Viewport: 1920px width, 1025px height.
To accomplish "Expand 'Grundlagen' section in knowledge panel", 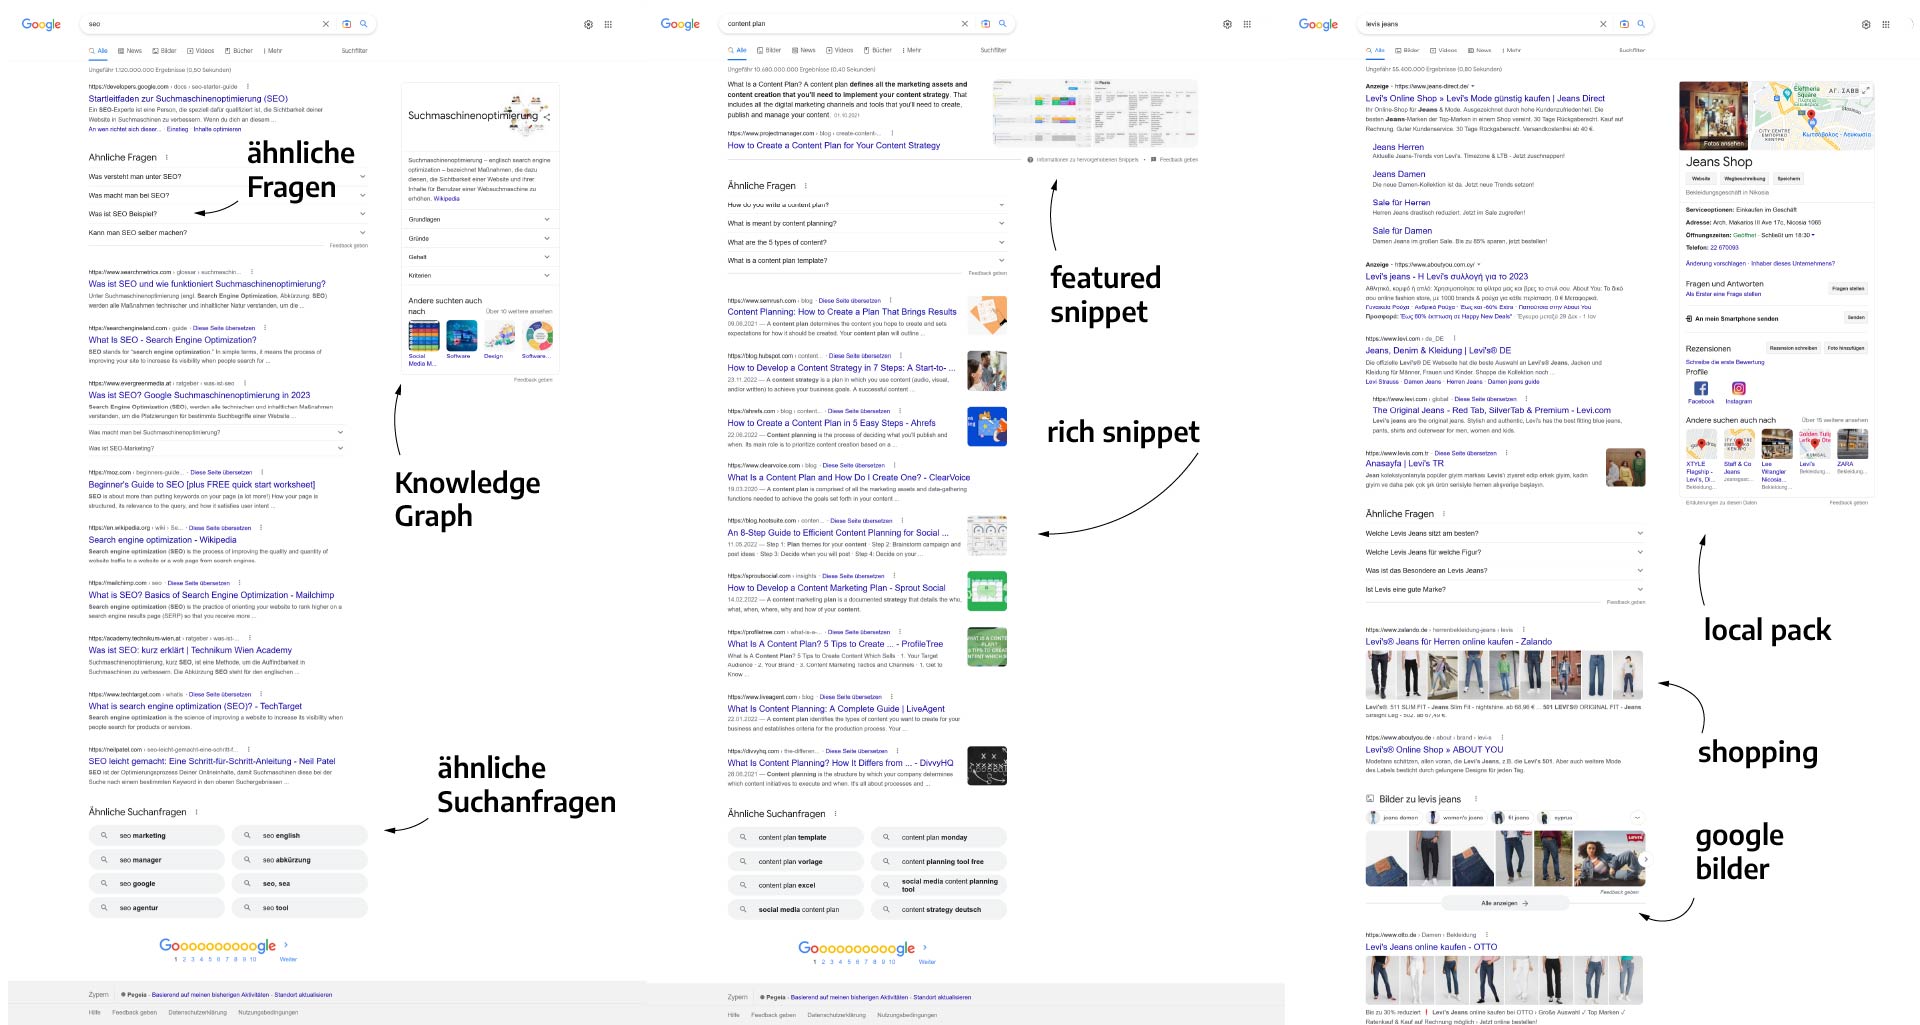I will point(479,219).
